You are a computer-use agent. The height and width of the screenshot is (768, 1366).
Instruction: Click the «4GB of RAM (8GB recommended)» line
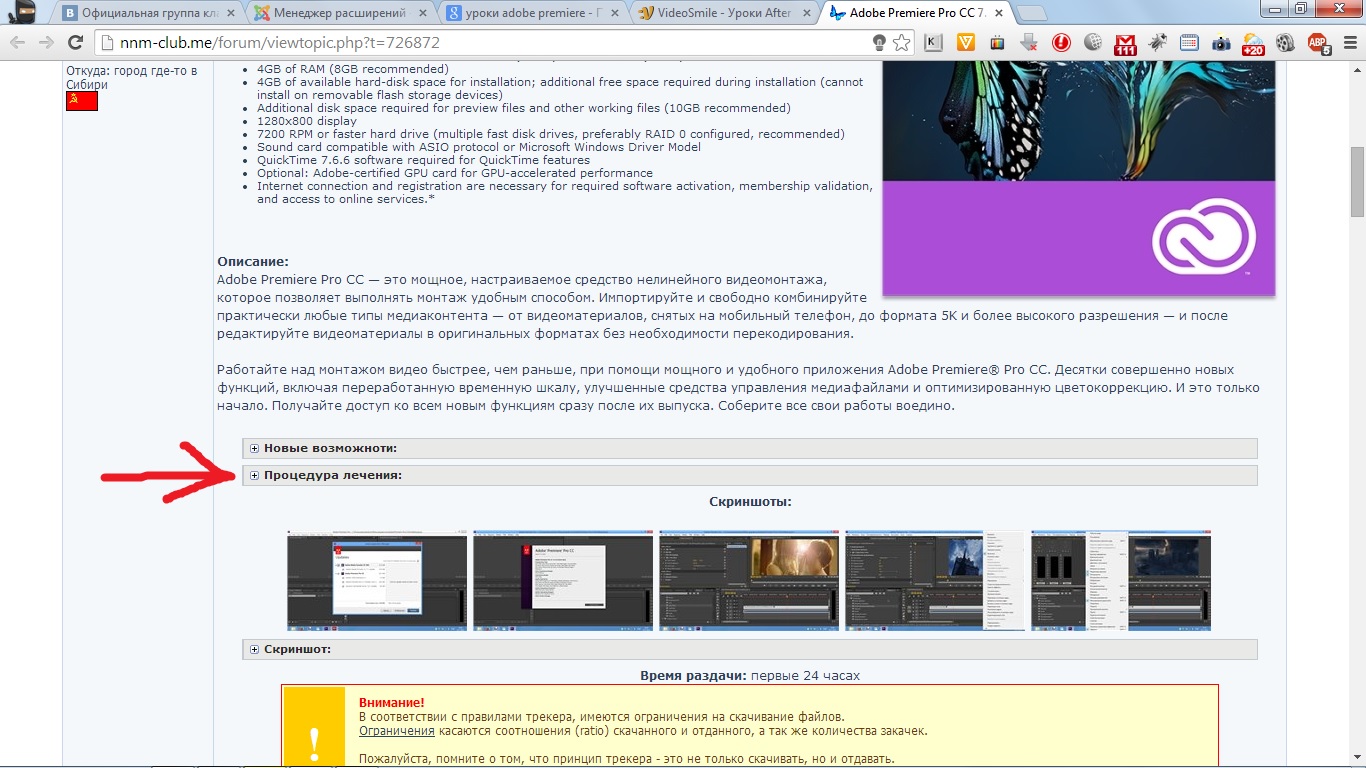point(353,69)
